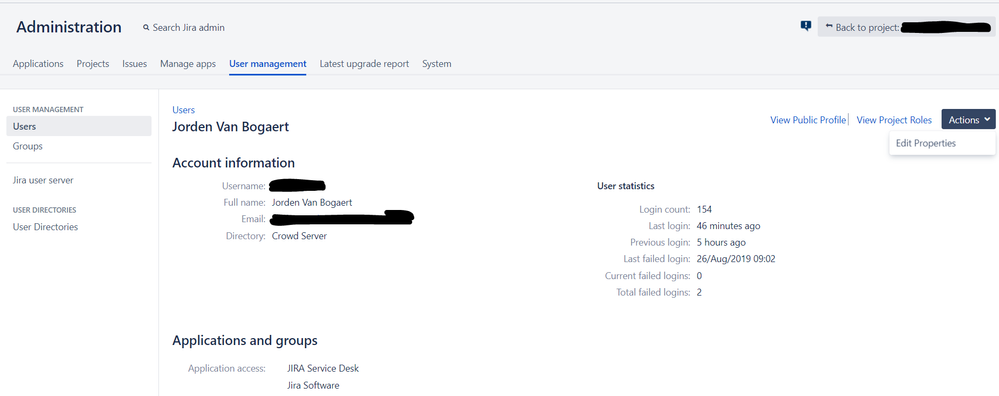This screenshot has width=999, height=396.
Task: Click the Applications and groups heading
Action: [245, 341]
